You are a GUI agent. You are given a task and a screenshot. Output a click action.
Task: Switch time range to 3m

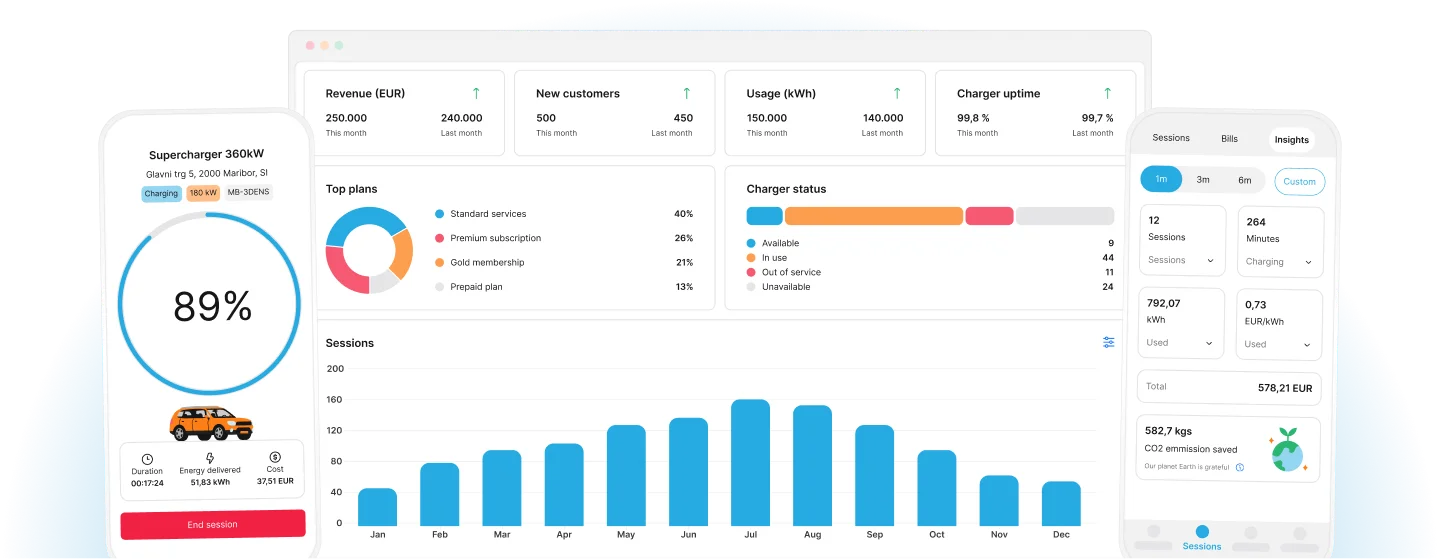pos(1203,180)
